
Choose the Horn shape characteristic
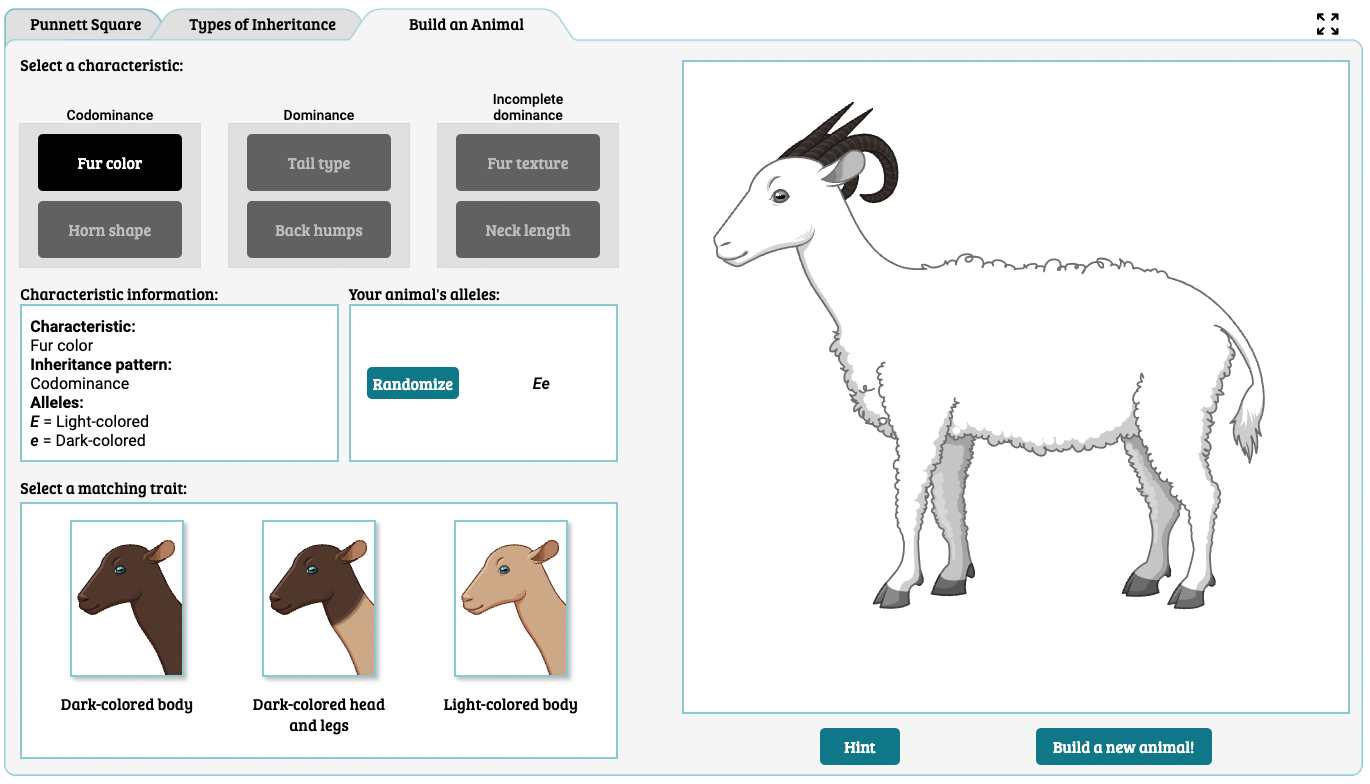pyautogui.click(x=110, y=230)
